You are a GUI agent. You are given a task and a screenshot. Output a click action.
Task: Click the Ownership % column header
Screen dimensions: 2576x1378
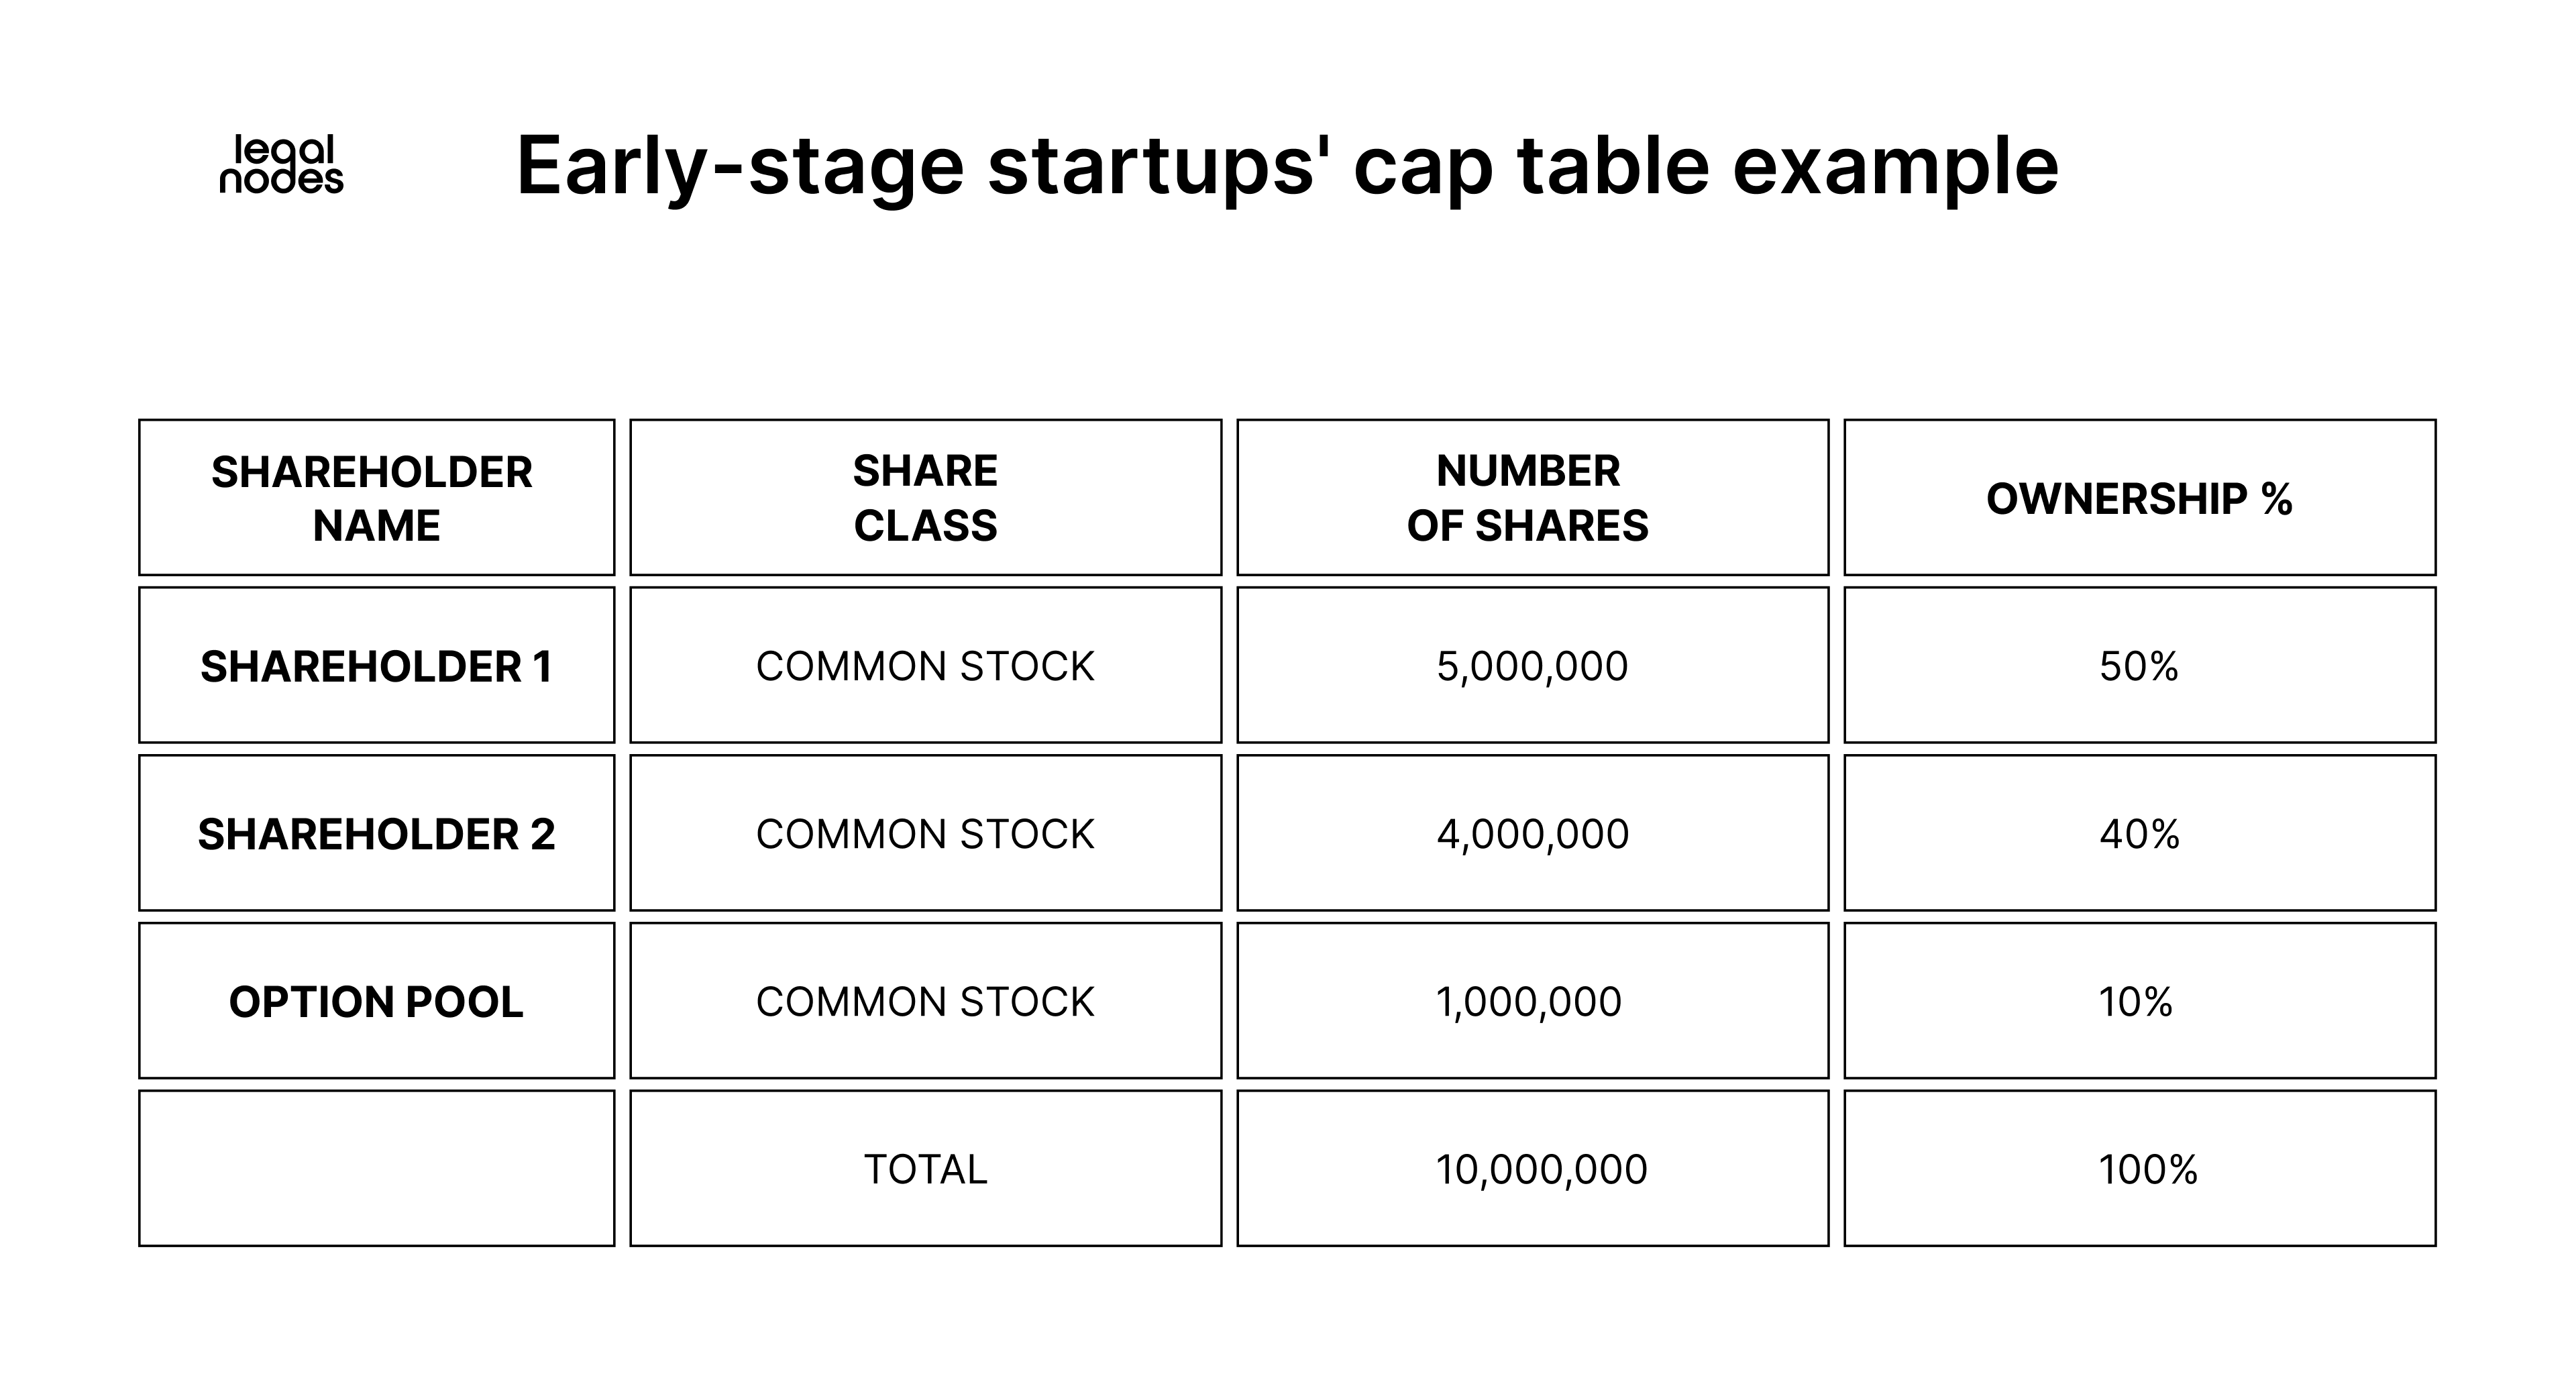(2139, 498)
